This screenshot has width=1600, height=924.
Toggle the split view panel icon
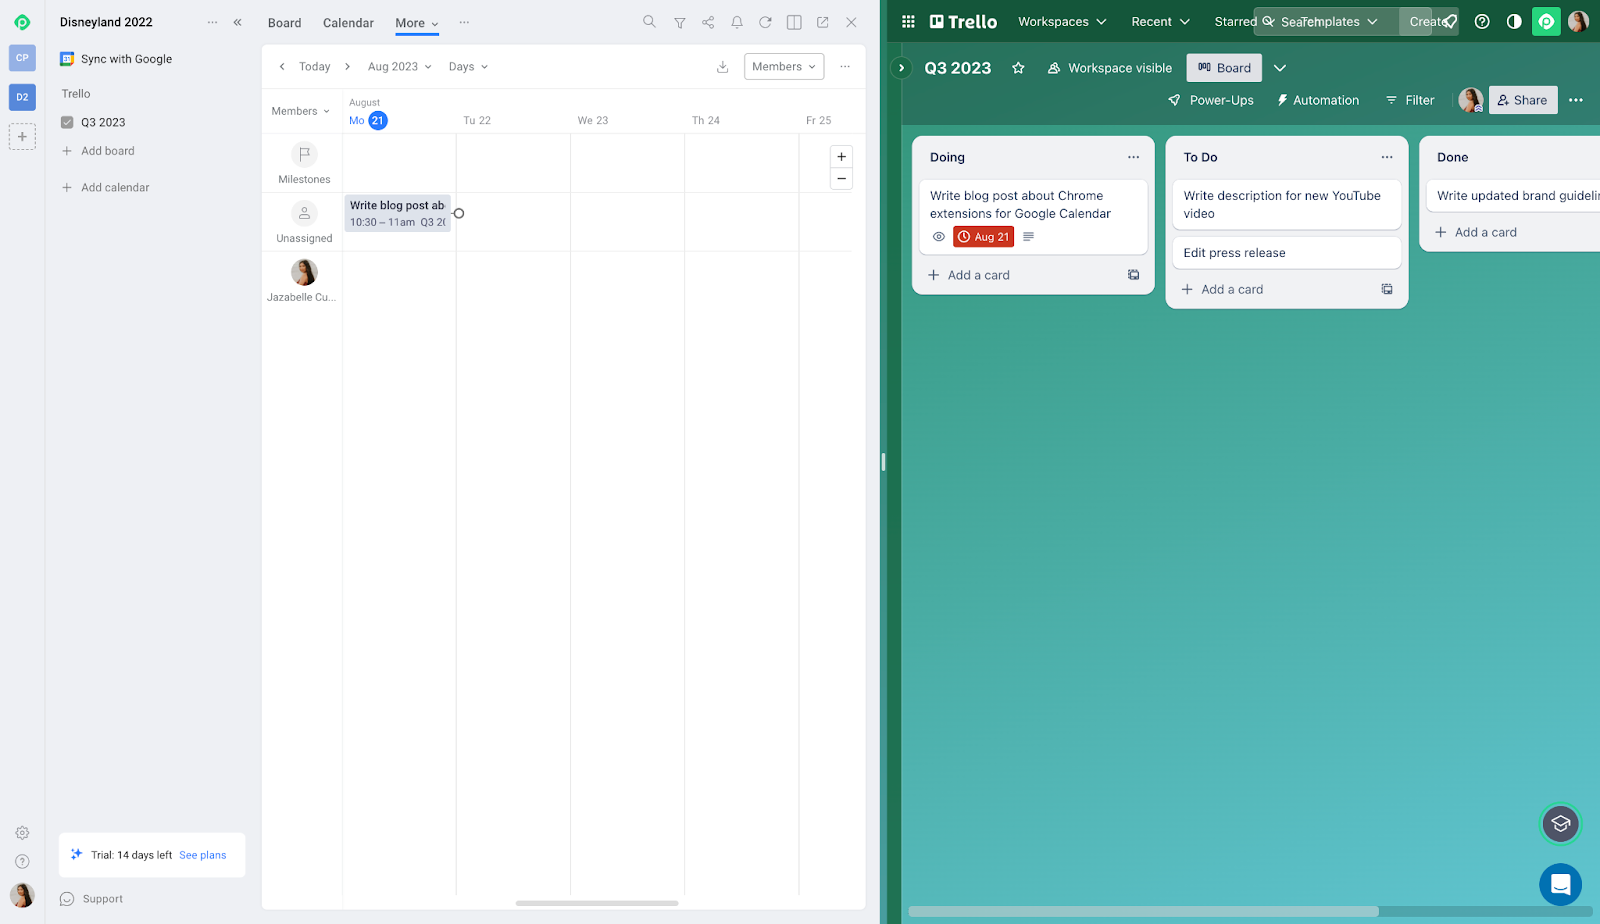pos(794,22)
